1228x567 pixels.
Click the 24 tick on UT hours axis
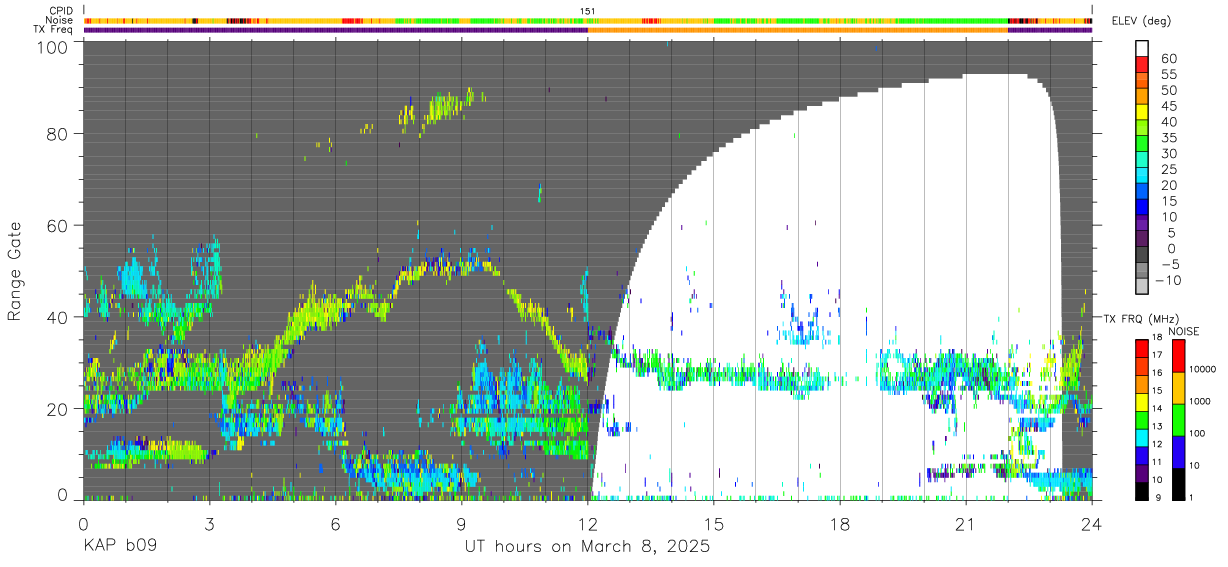pos(1092,522)
